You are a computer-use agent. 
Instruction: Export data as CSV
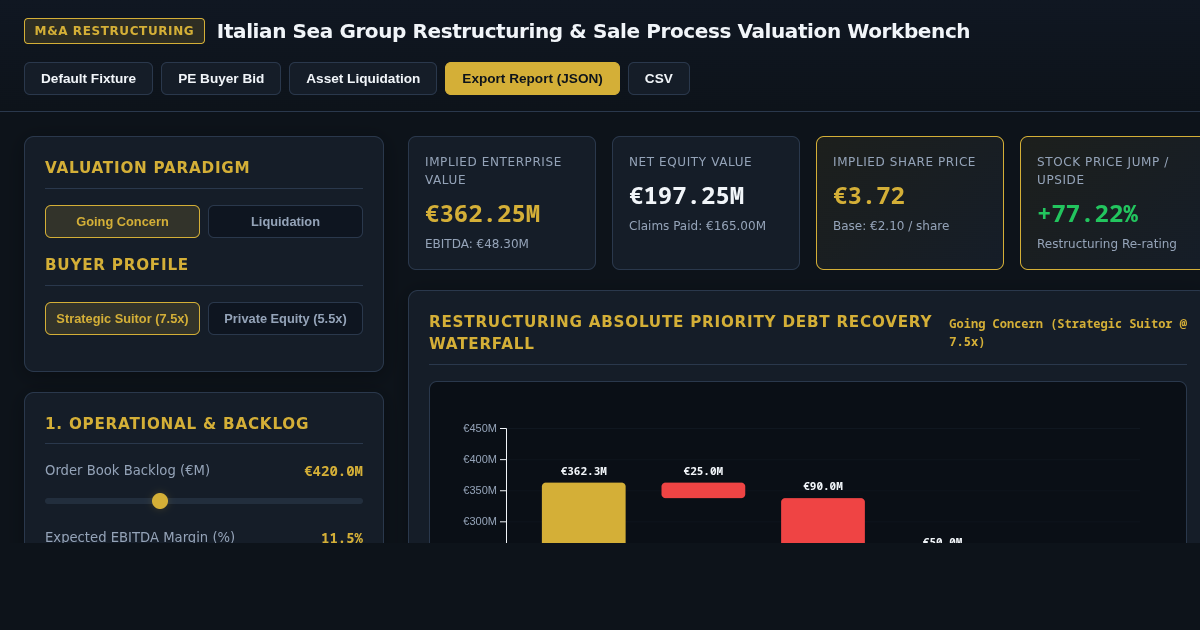coord(659,79)
